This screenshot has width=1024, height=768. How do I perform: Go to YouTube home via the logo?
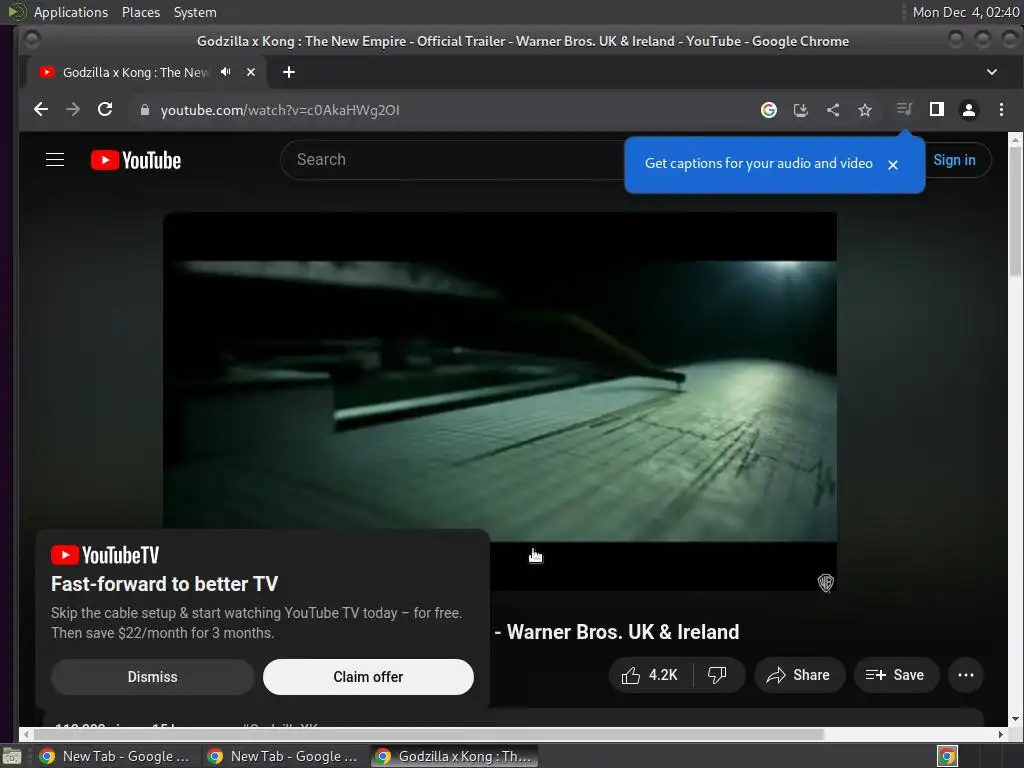(136, 160)
